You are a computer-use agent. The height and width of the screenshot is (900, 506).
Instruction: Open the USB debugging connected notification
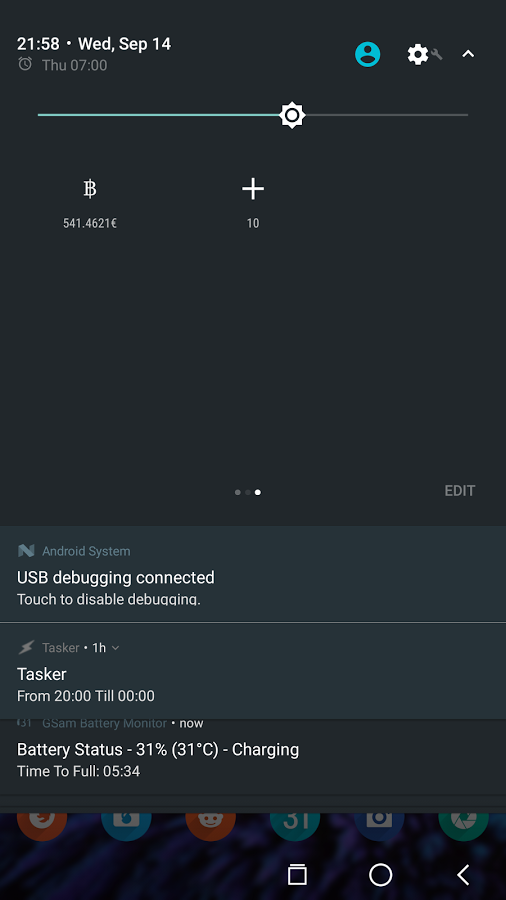pyautogui.click(x=253, y=574)
